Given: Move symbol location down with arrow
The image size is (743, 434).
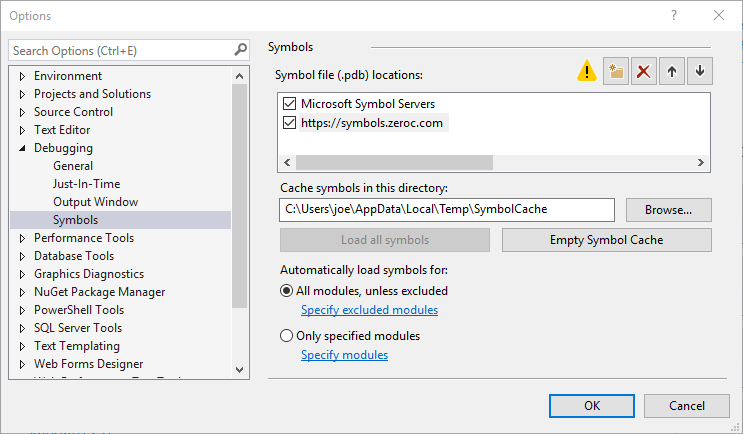Looking at the screenshot, I should coord(700,71).
